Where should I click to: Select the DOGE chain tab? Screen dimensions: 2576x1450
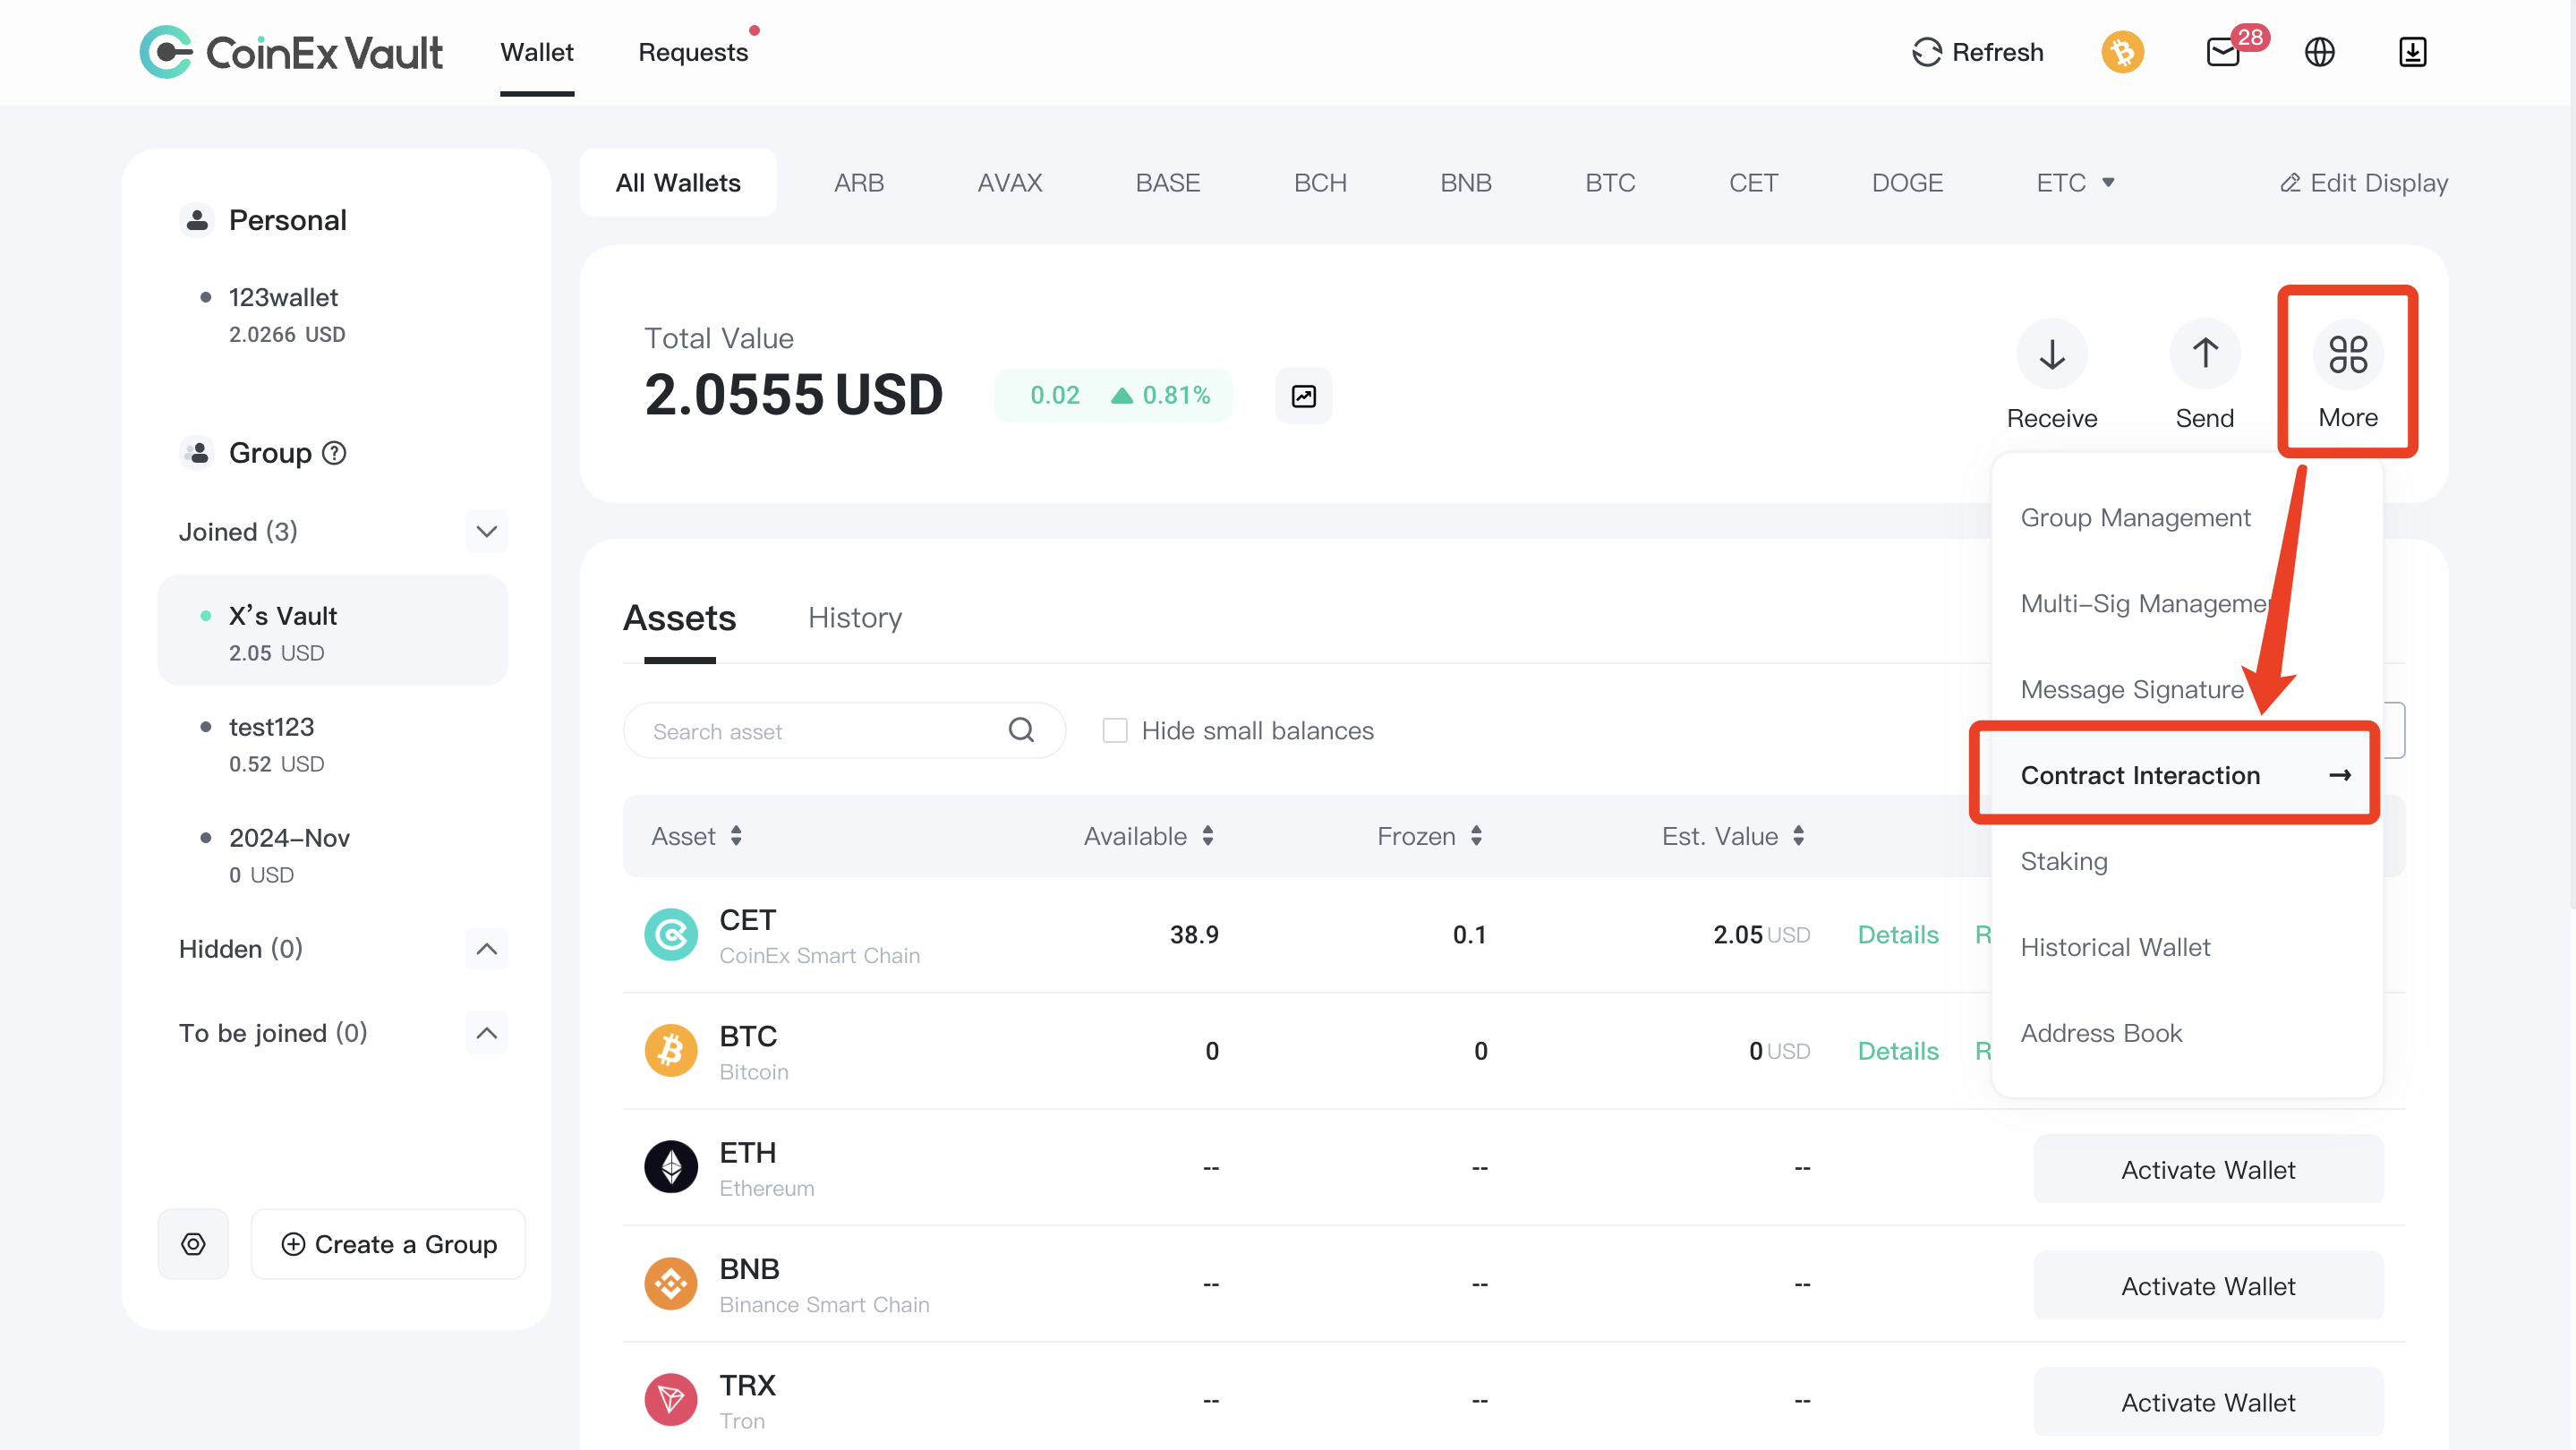tap(1907, 183)
